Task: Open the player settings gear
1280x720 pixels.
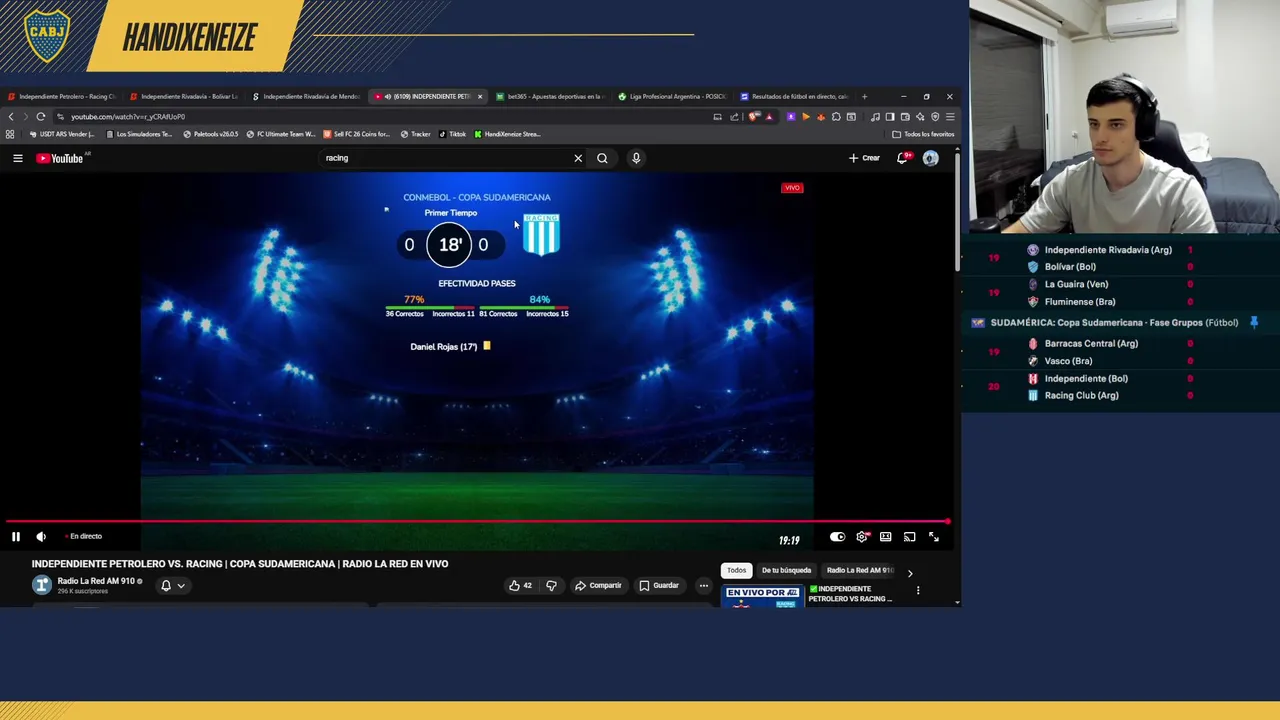Action: tap(862, 537)
